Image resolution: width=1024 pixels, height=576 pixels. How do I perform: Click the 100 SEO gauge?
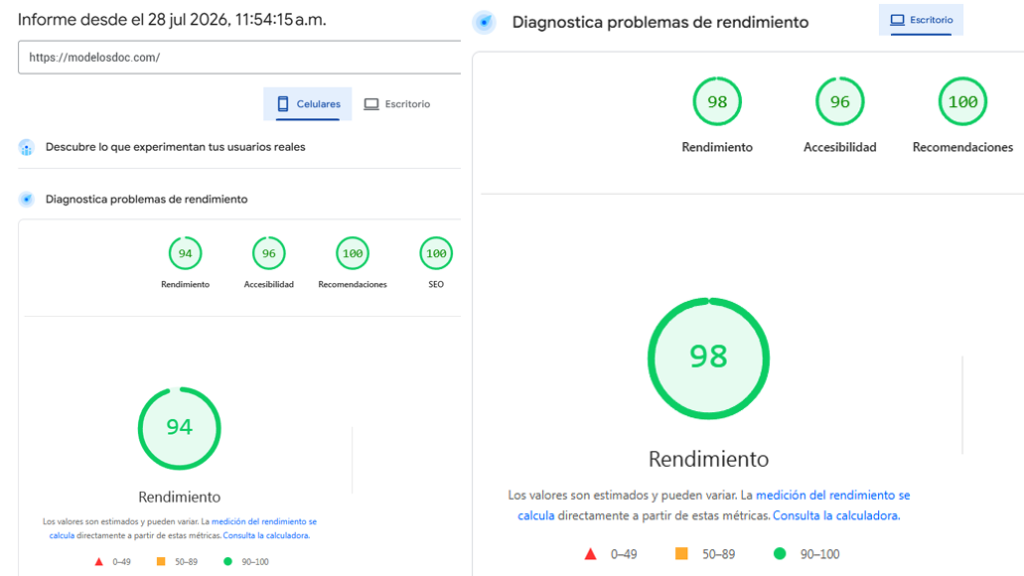pyautogui.click(x=436, y=253)
